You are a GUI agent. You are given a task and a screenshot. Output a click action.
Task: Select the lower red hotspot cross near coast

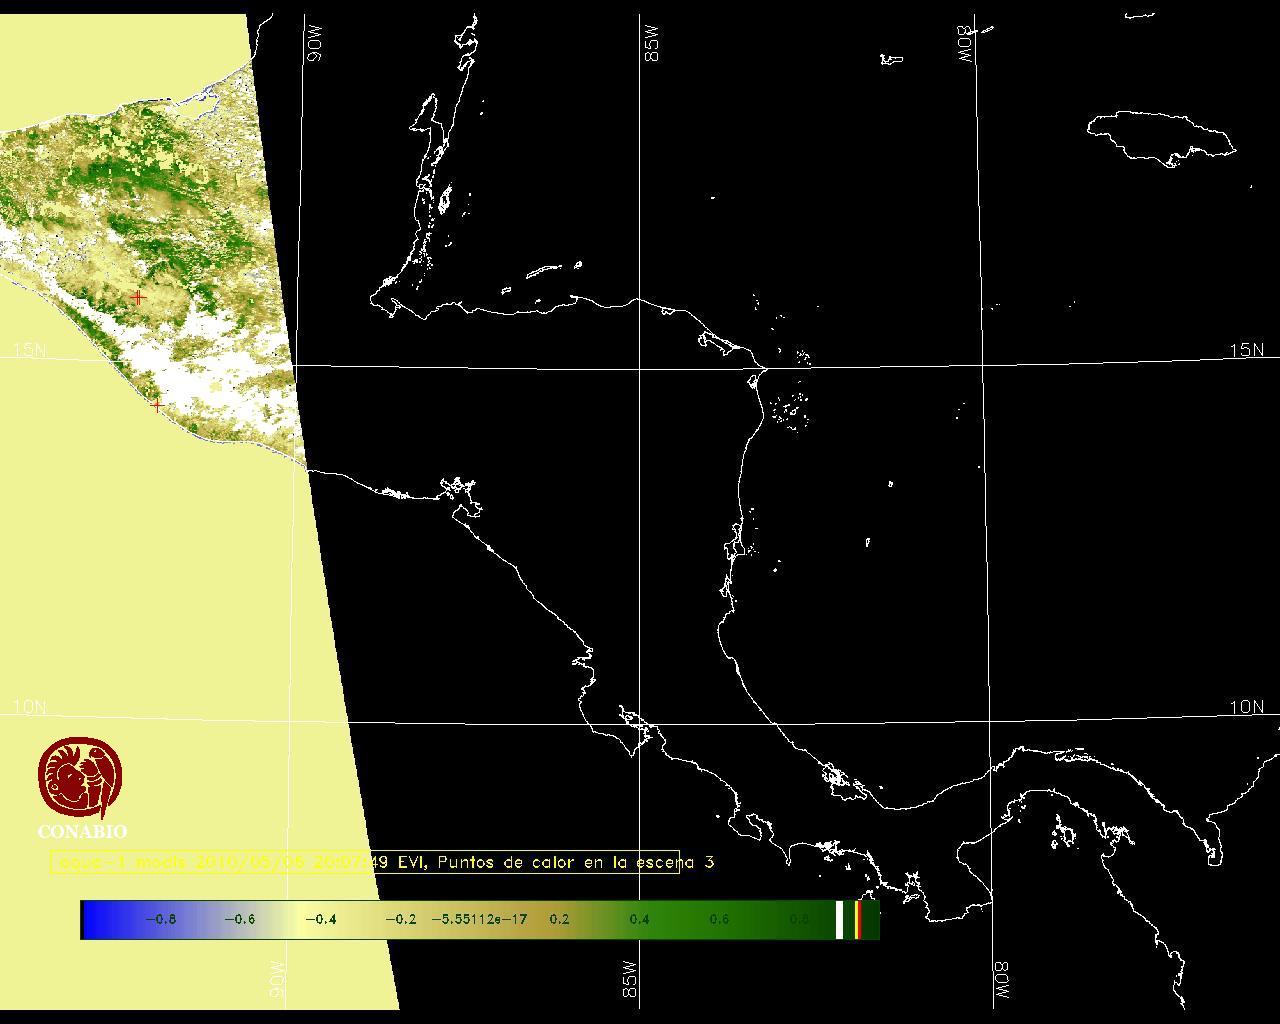pos(157,405)
